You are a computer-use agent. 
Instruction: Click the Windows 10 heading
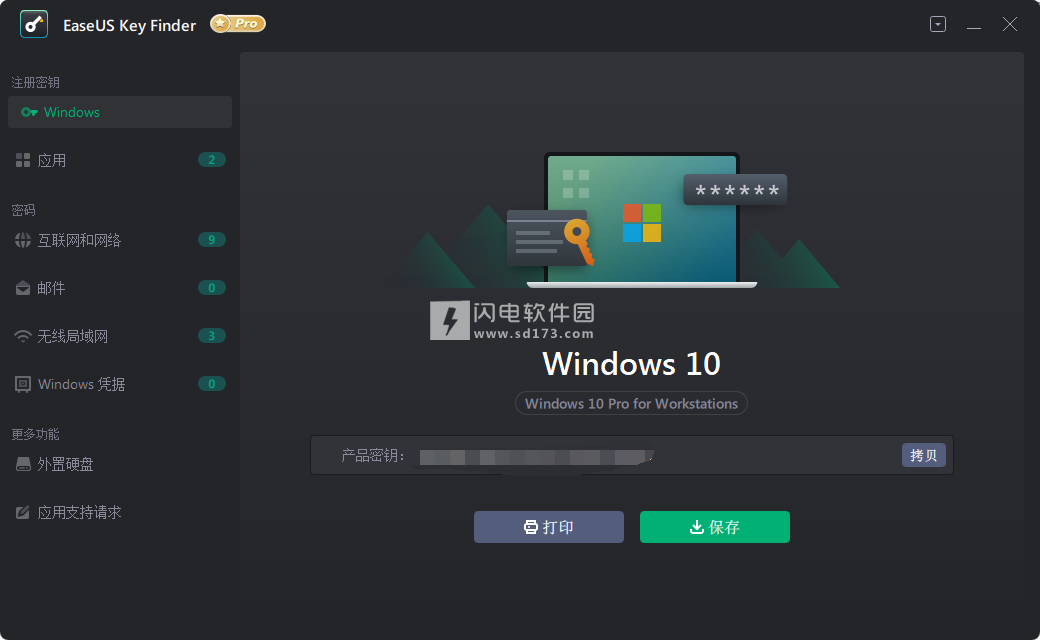tap(631, 363)
